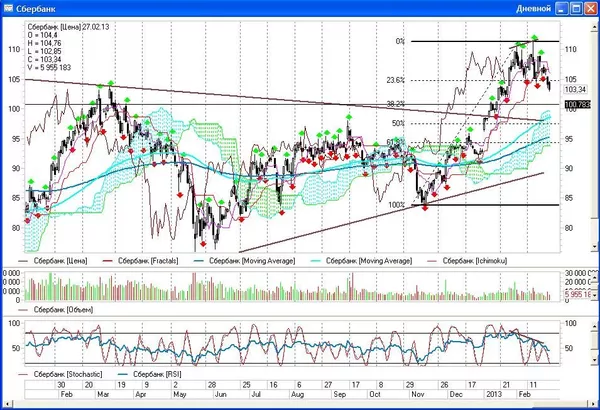Click the date label 29 on time axis
The height and width of the screenshot is (410, 600).
click(x=410, y=385)
